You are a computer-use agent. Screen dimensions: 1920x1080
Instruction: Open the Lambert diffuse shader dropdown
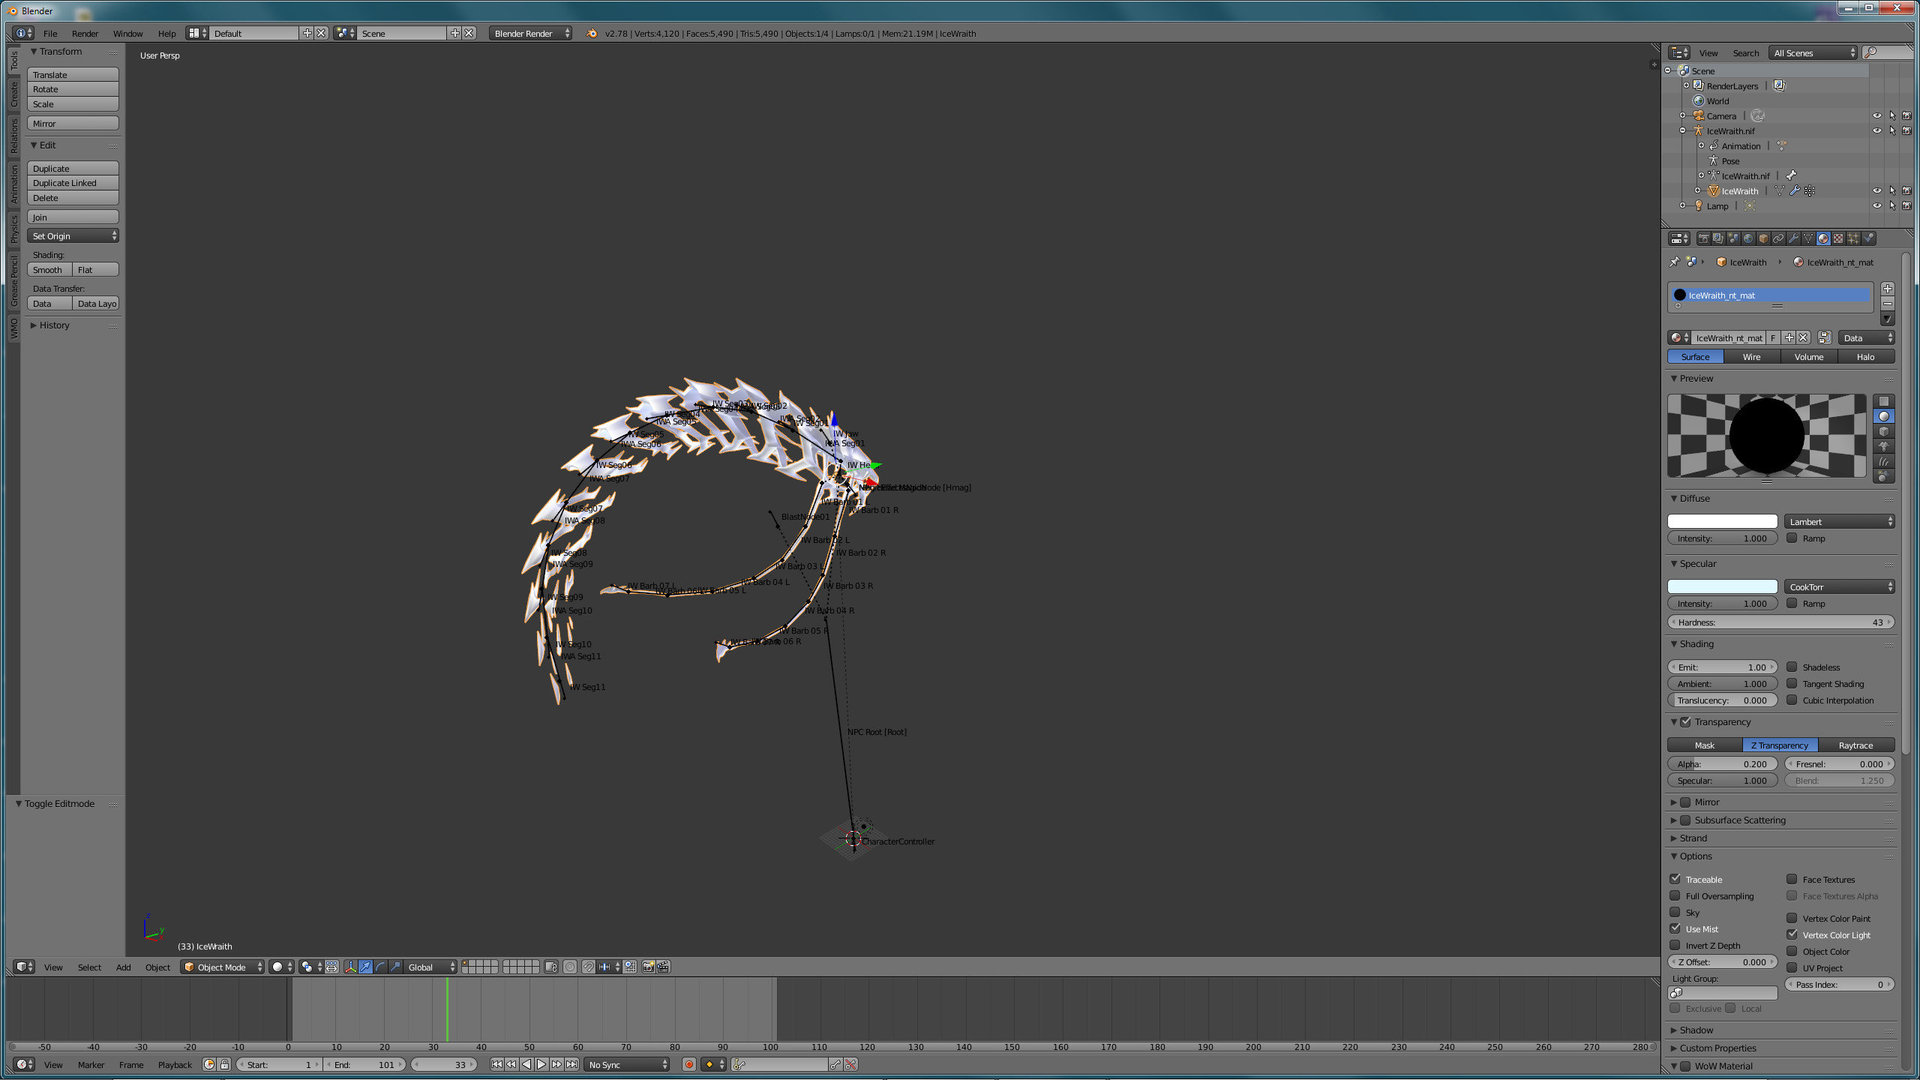click(1839, 521)
